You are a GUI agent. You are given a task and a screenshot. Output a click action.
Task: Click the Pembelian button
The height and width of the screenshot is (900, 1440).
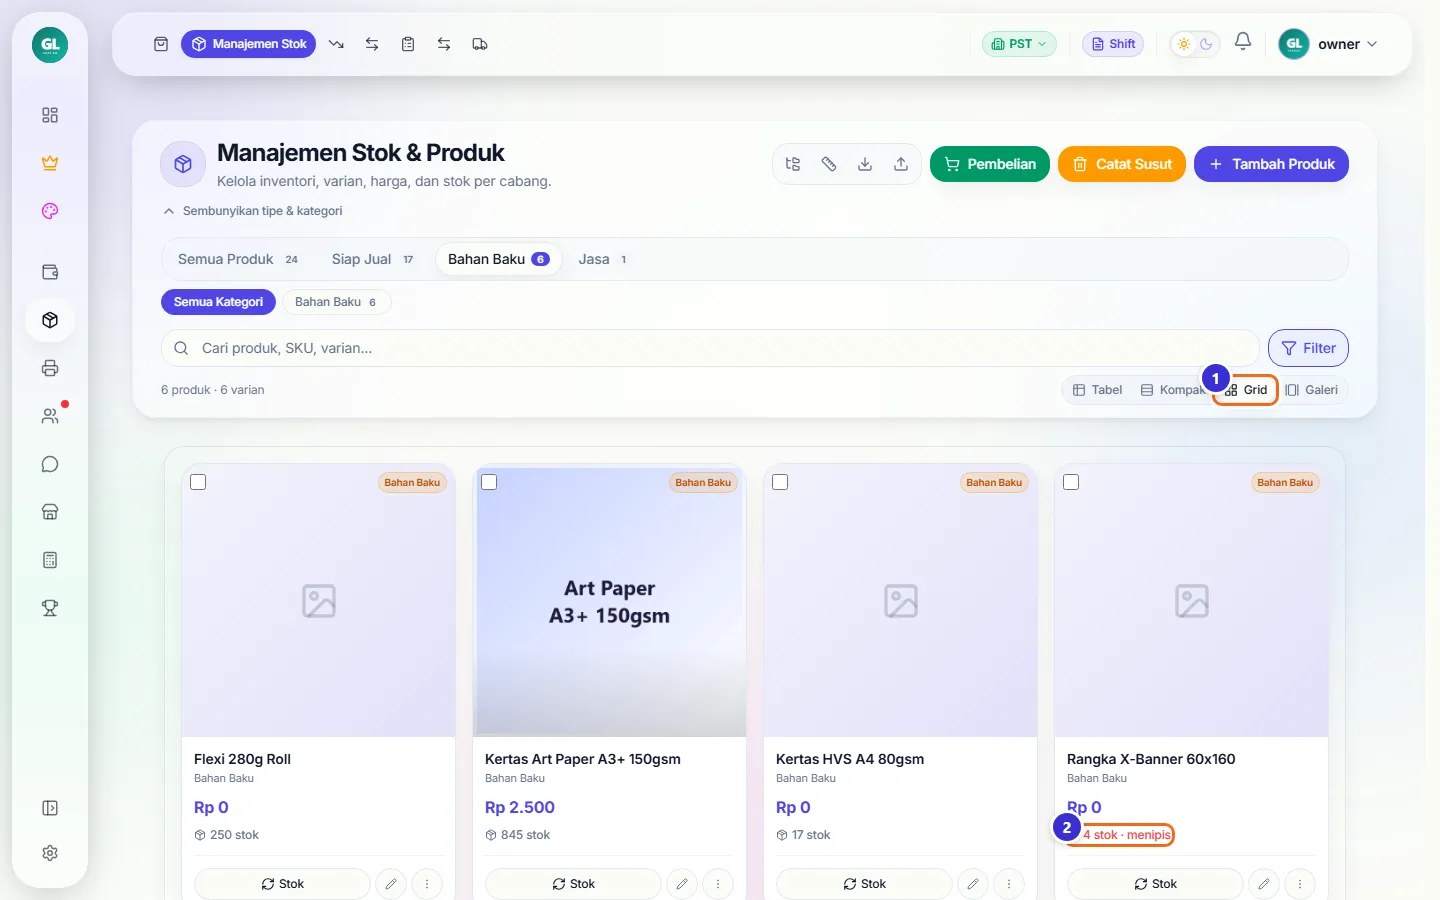[990, 164]
